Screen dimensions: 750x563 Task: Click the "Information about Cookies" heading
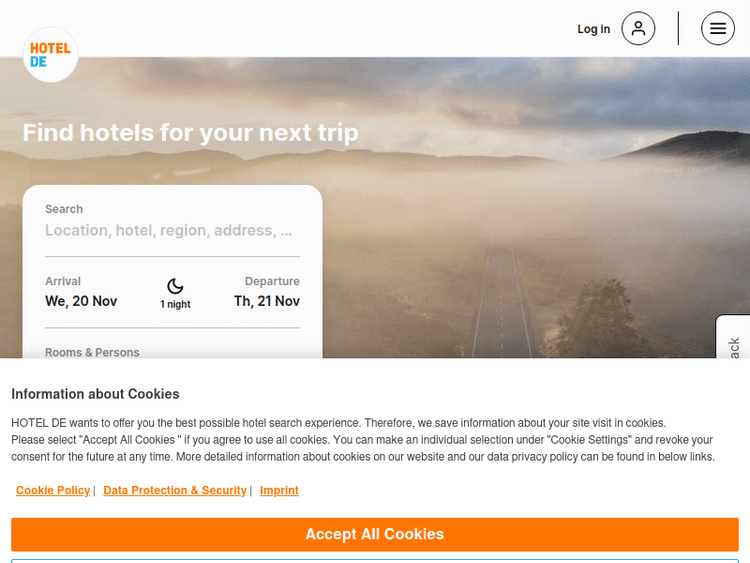(x=96, y=394)
